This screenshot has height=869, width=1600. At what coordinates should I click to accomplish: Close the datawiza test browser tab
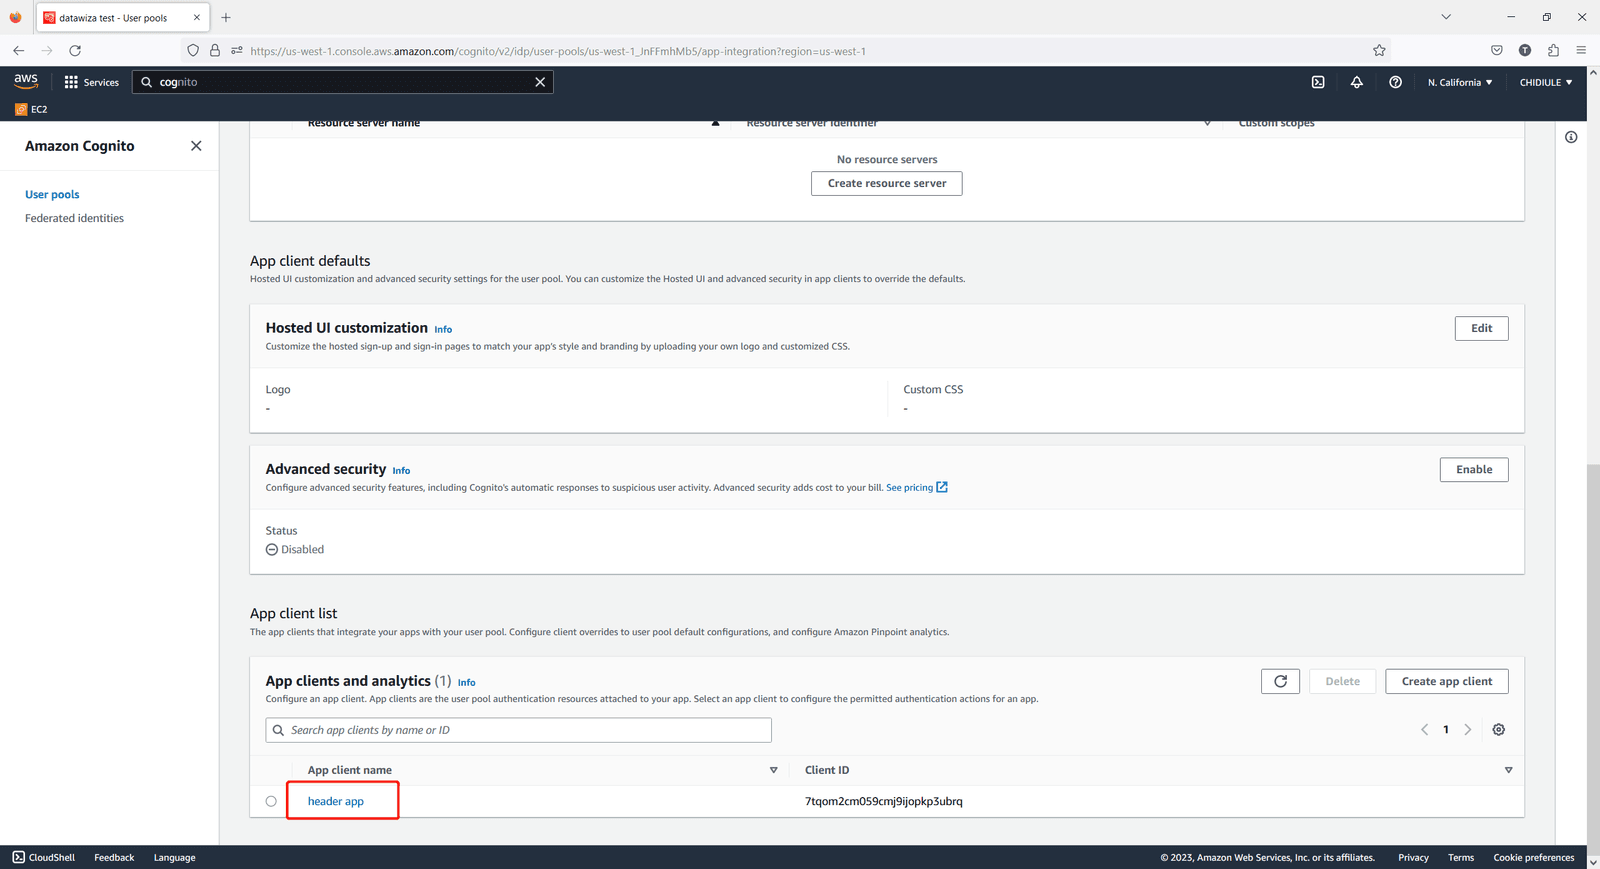[197, 17]
